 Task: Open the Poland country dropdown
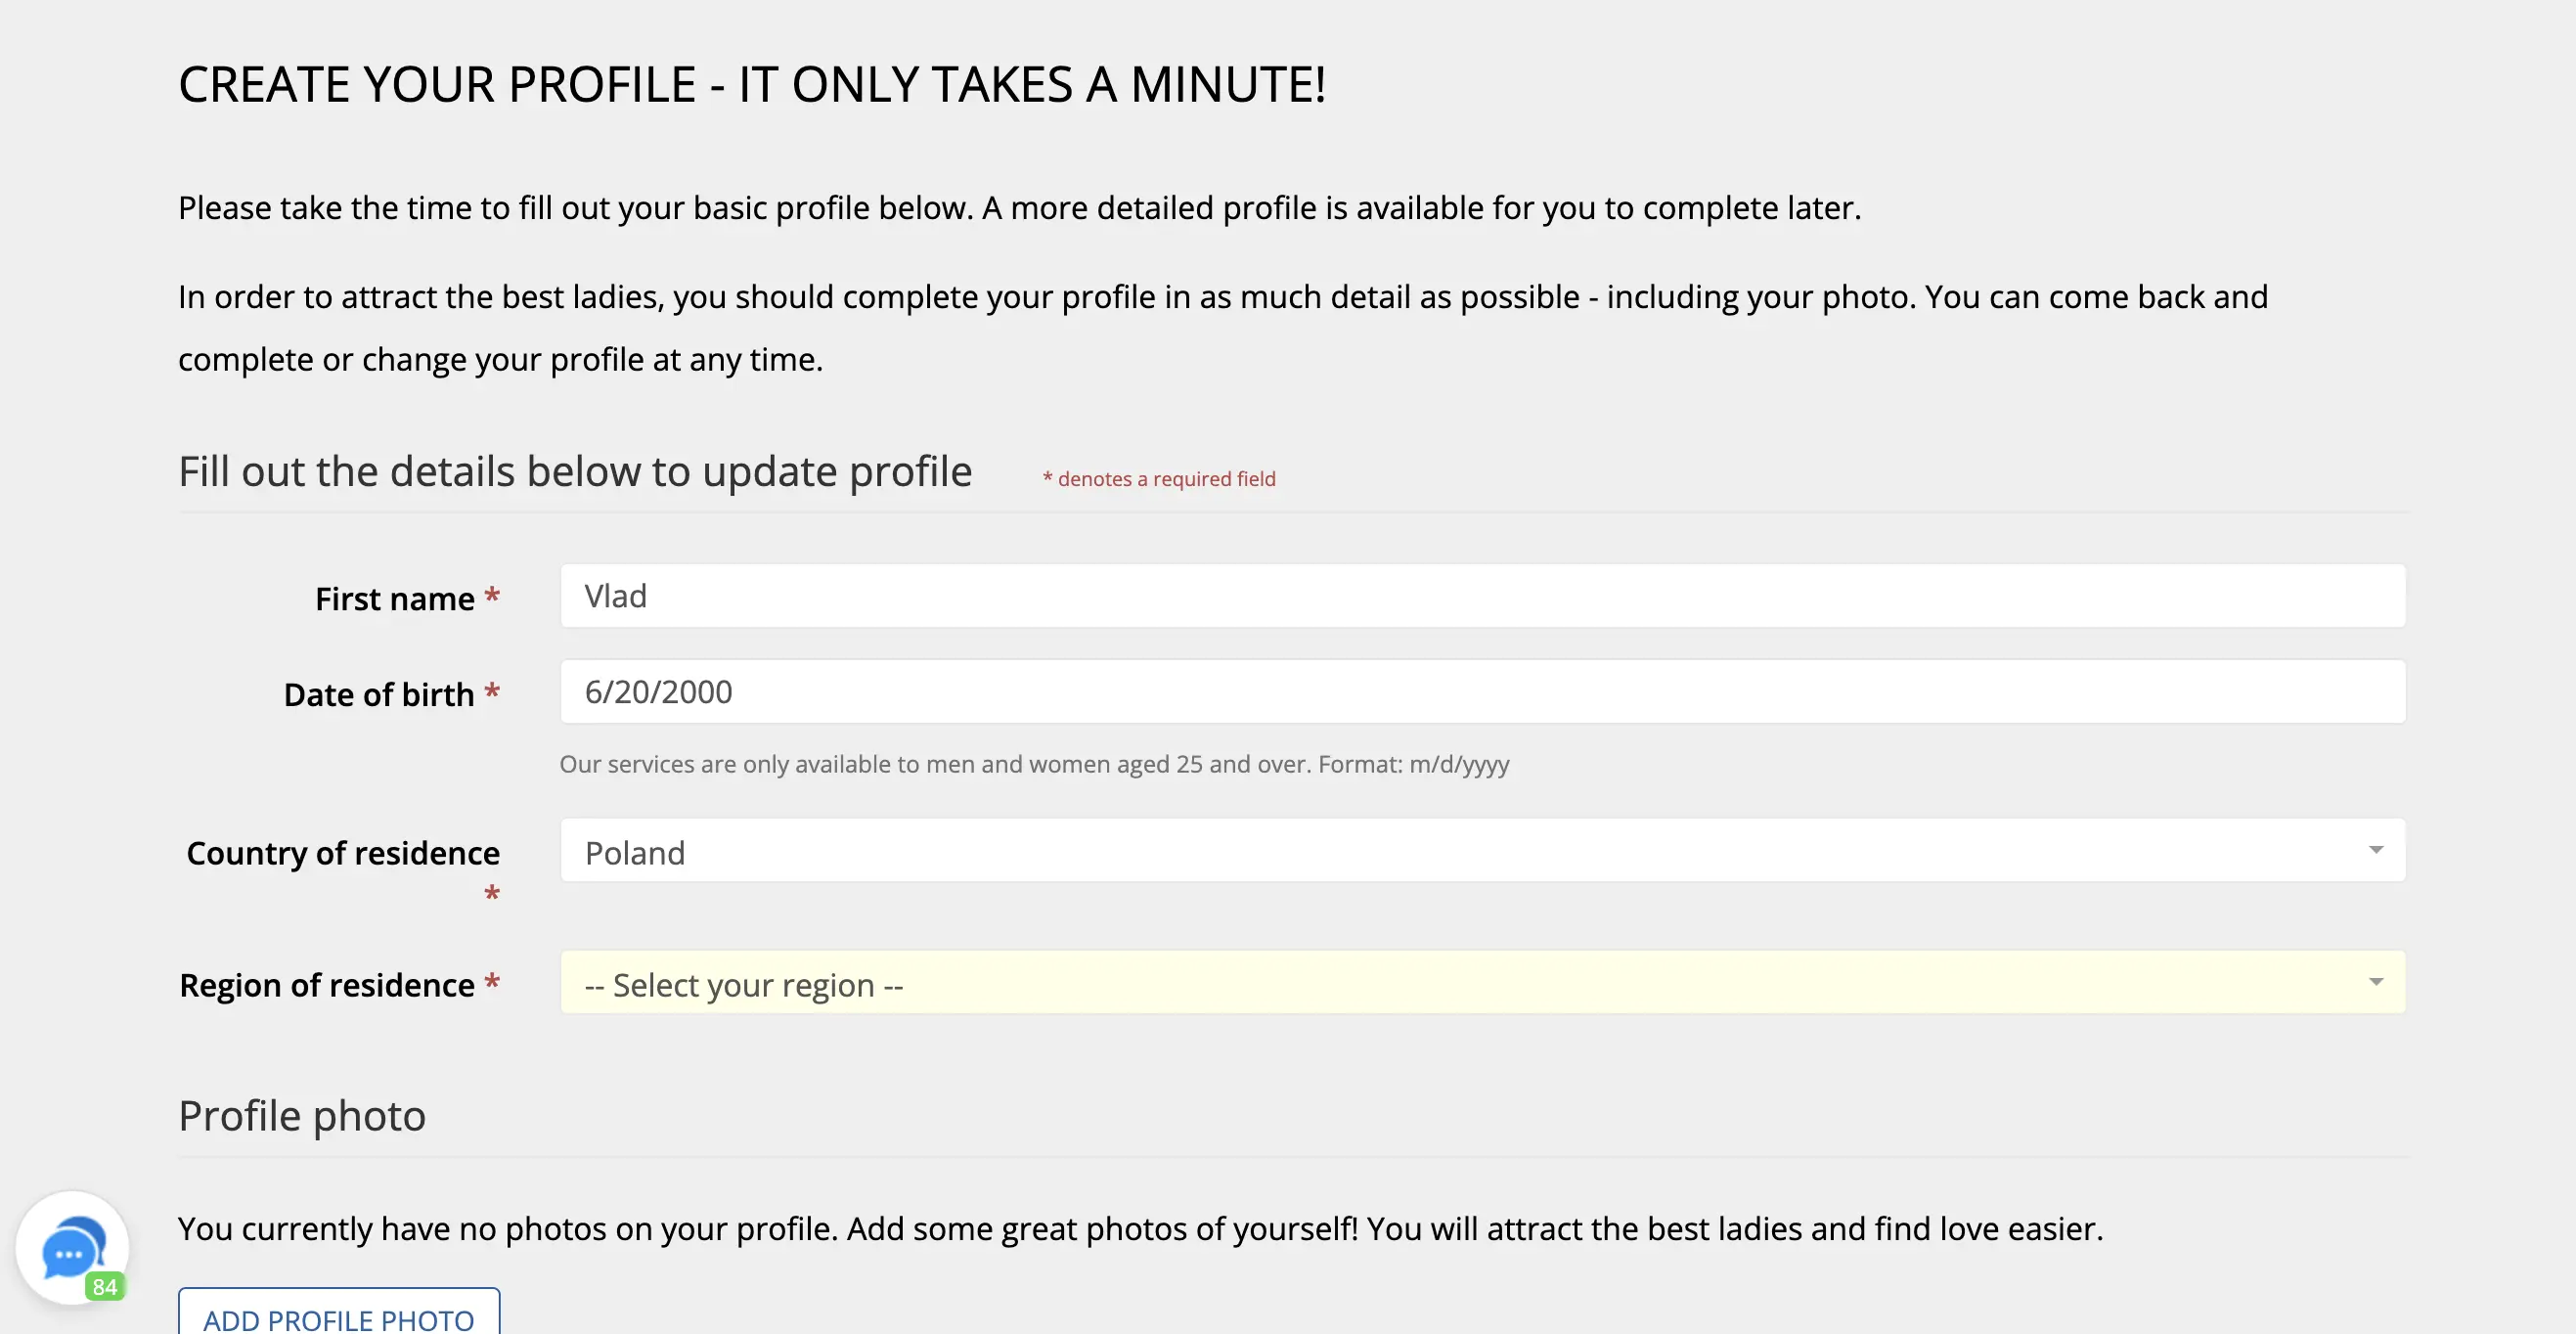pyautogui.click(x=1482, y=851)
